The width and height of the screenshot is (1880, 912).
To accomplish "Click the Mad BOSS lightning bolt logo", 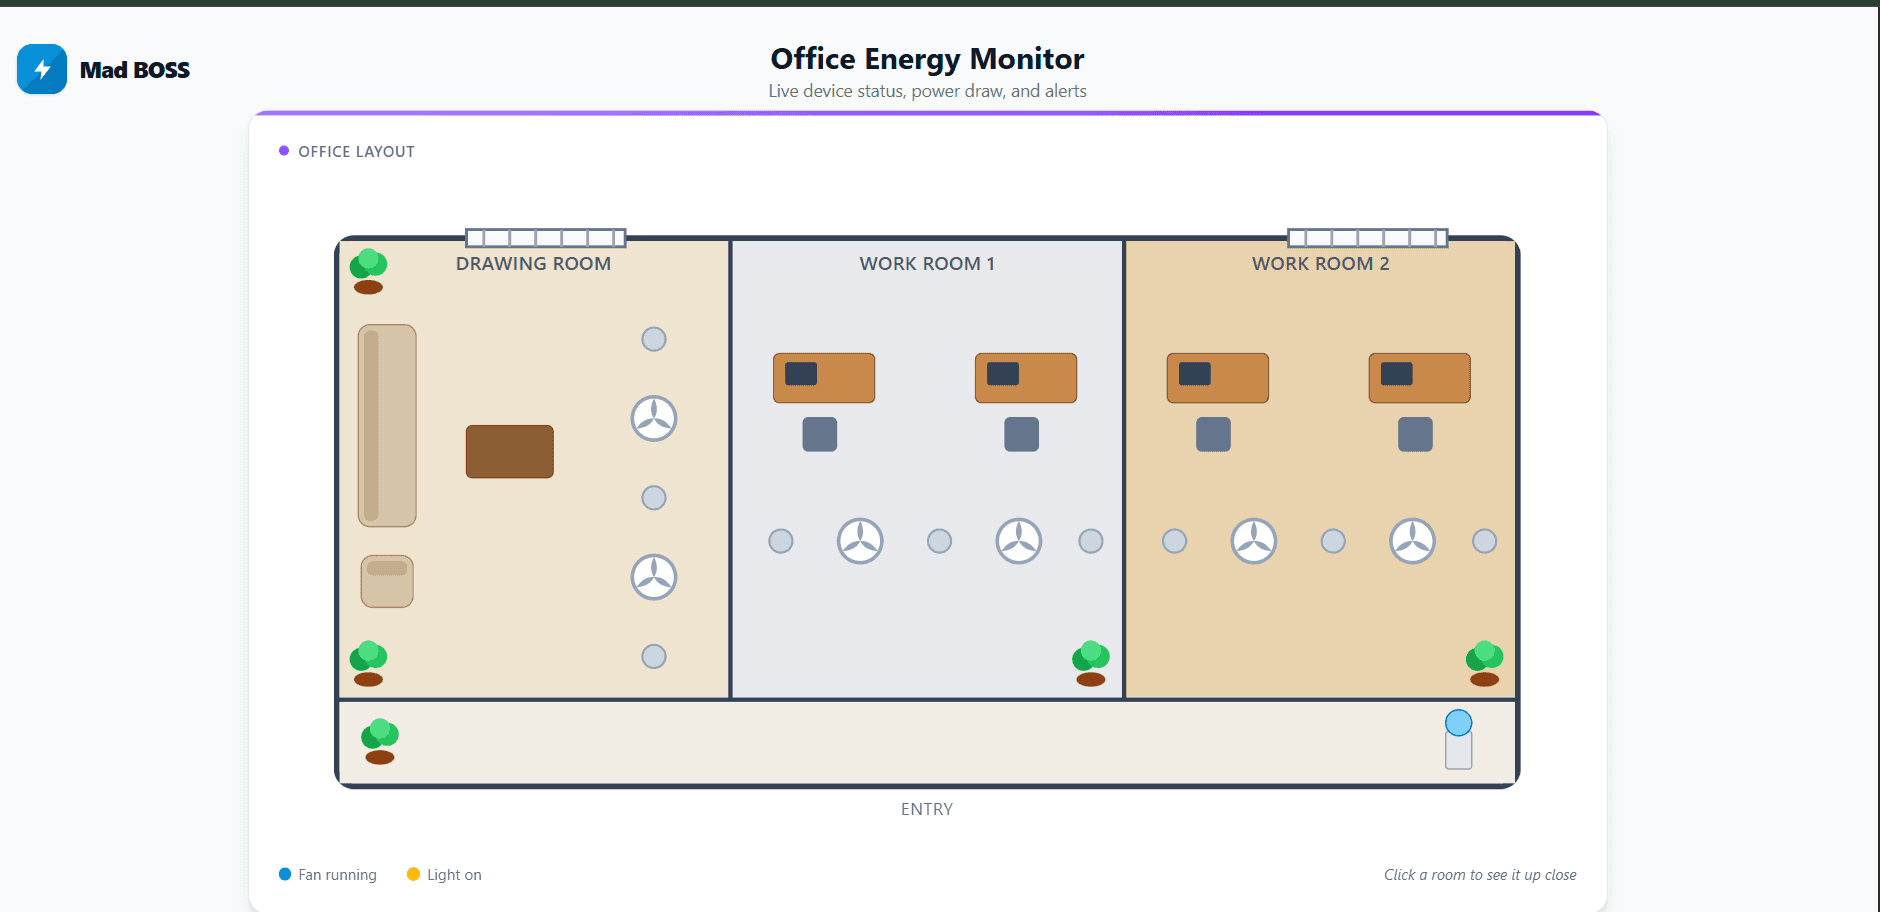I will (42, 69).
